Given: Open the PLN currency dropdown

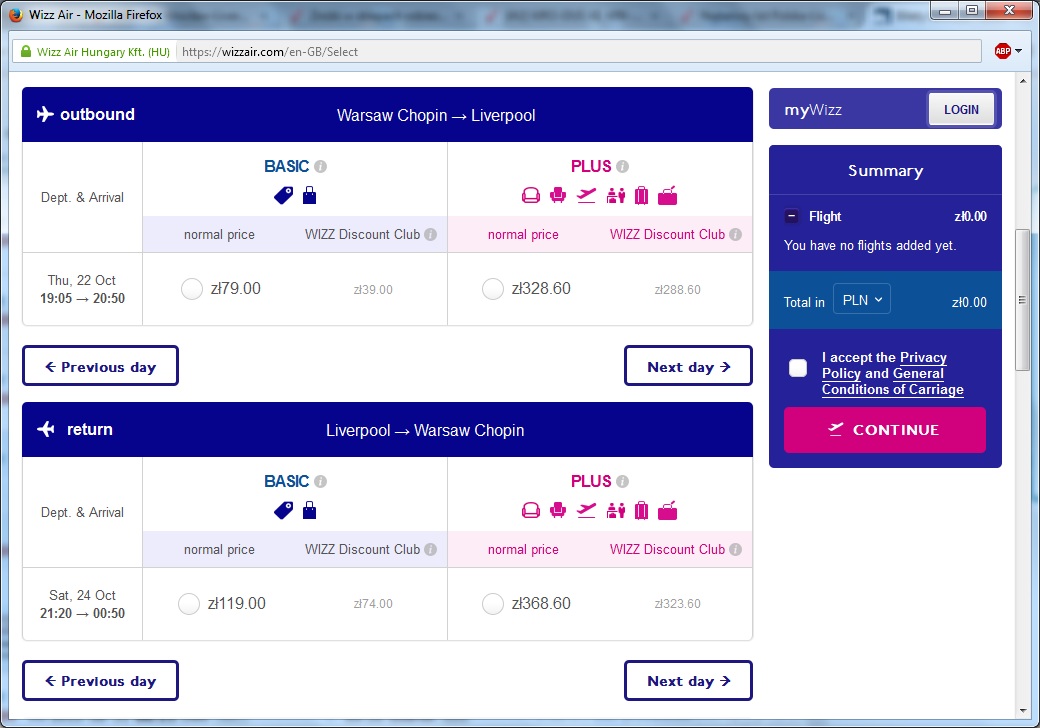Looking at the screenshot, I should click(862, 300).
